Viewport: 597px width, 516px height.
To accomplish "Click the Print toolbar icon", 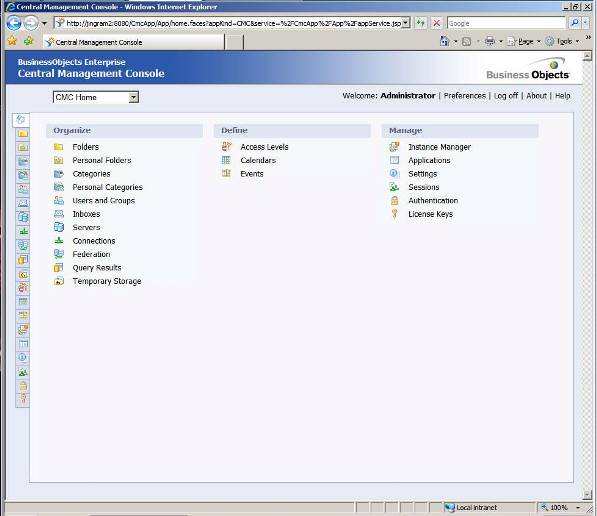I will [x=490, y=41].
